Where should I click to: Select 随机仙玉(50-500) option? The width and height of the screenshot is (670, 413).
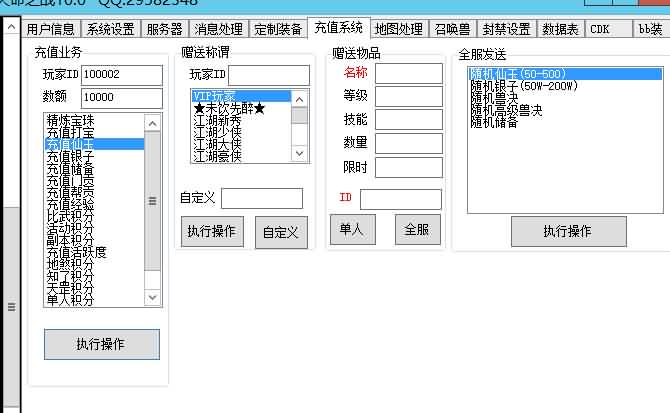(565, 74)
